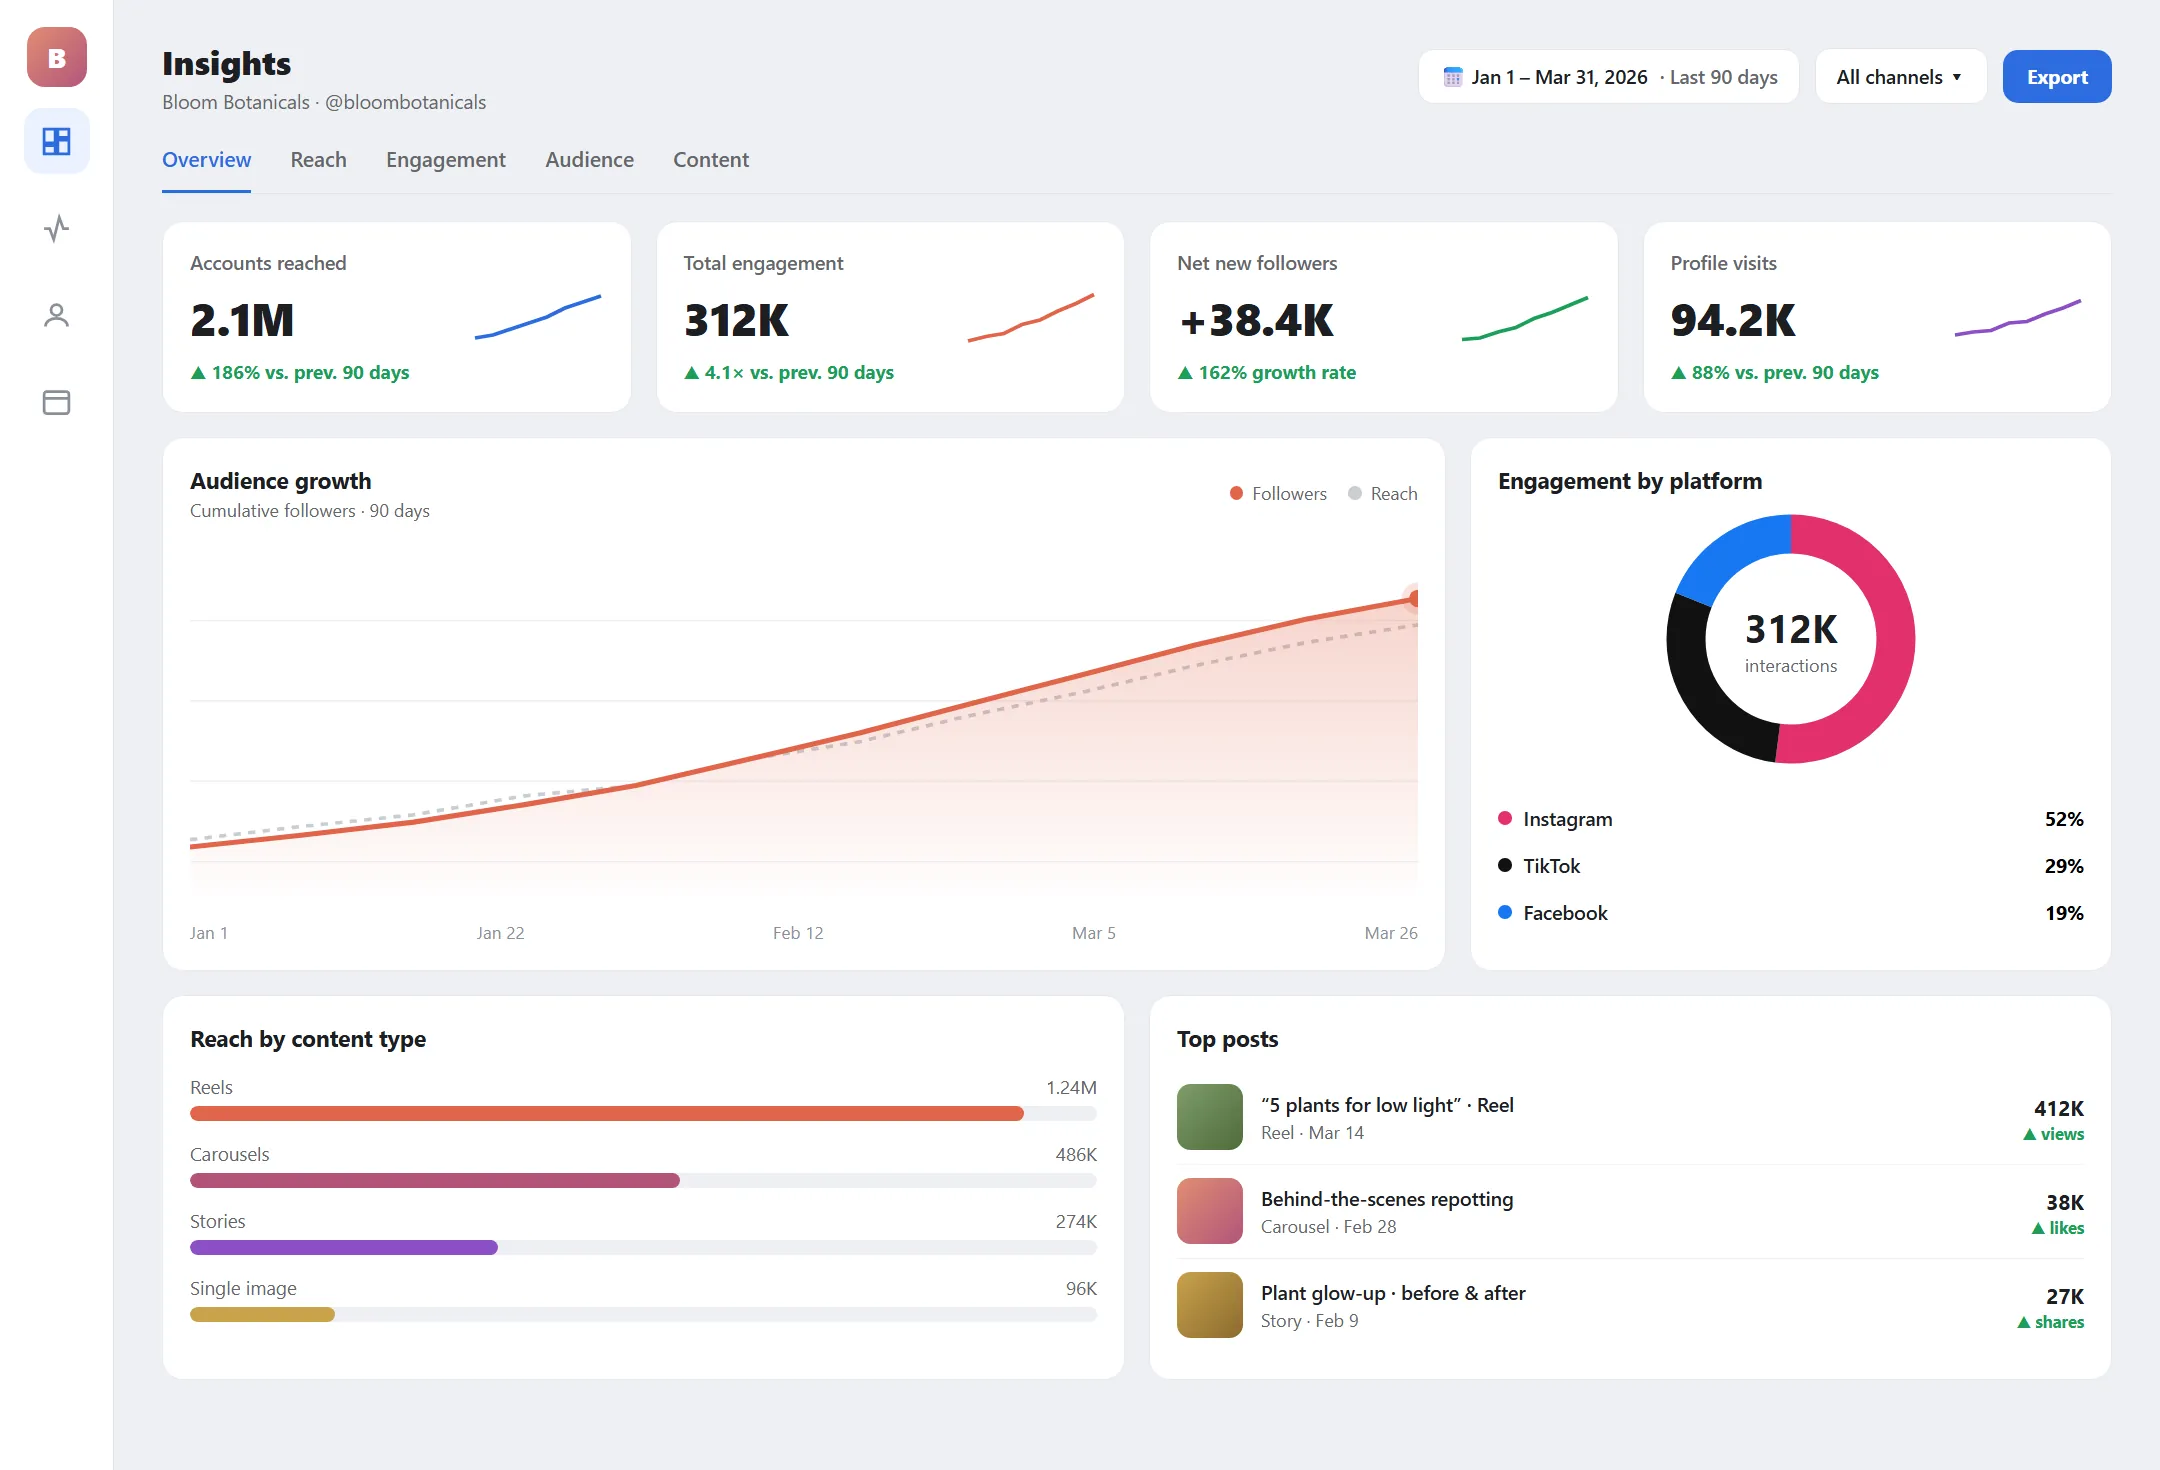Open the green "5 plants for low light" thumbnail
The width and height of the screenshot is (2160, 1470).
click(1210, 1117)
